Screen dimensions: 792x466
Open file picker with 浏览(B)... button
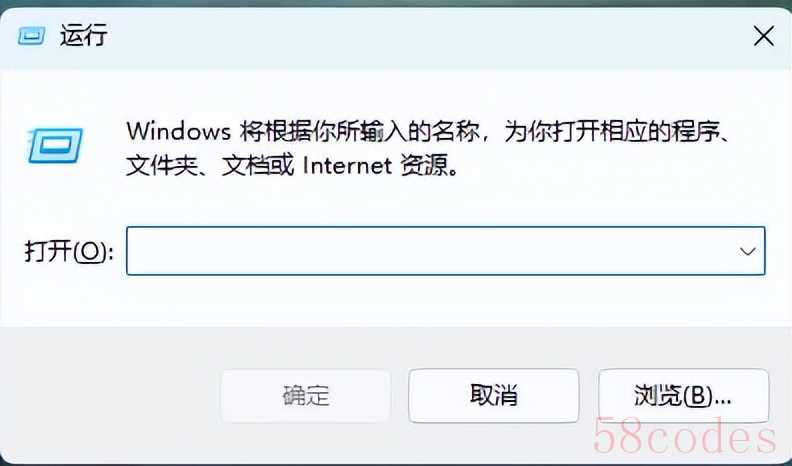click(x=683, y=395)
